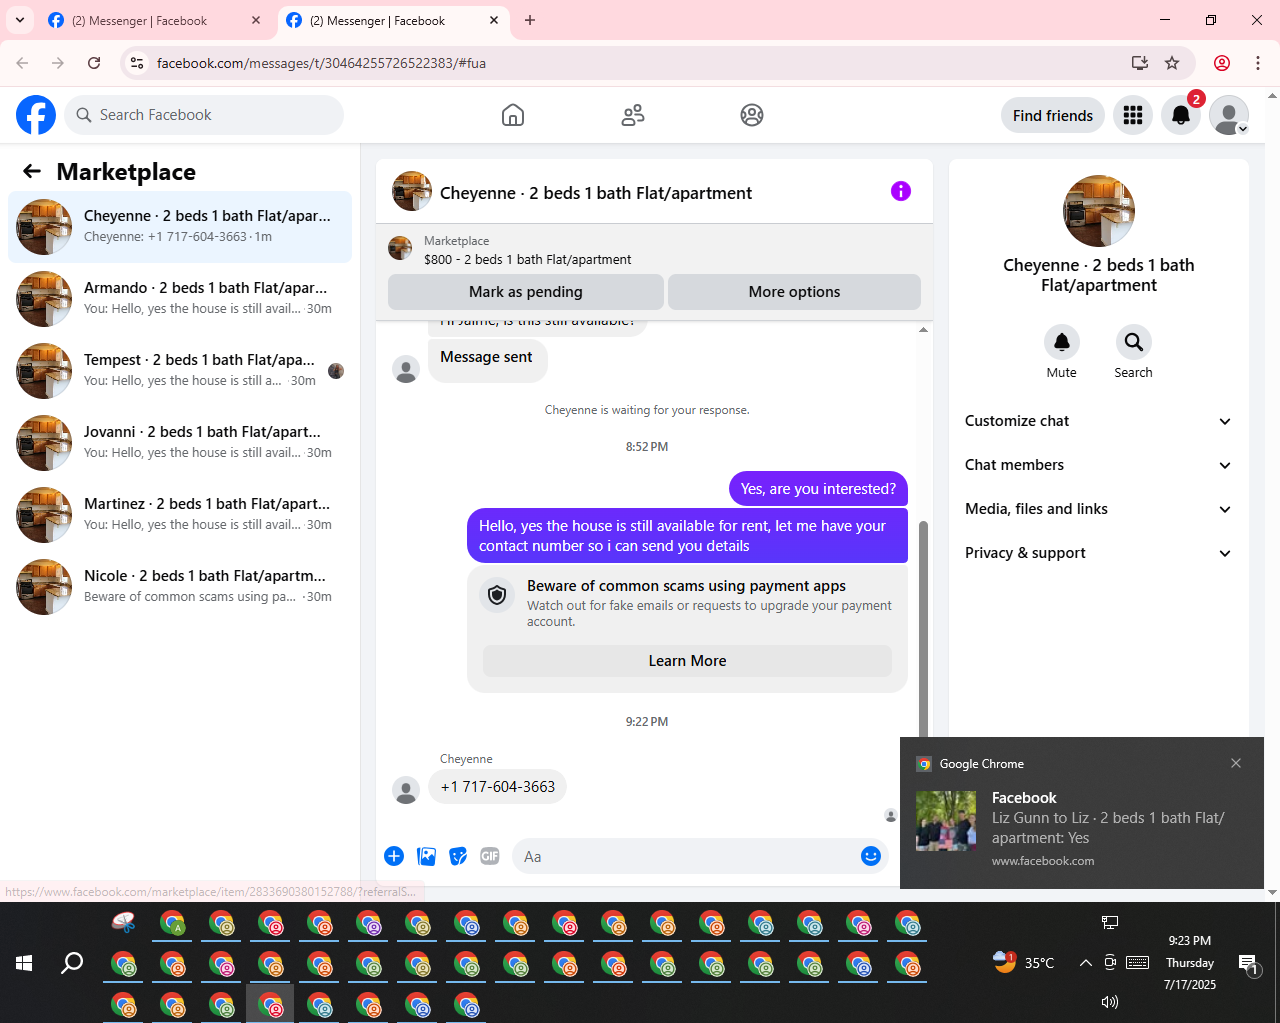
Task: Choose a GIF in the composer
Action: click(490, 856)
